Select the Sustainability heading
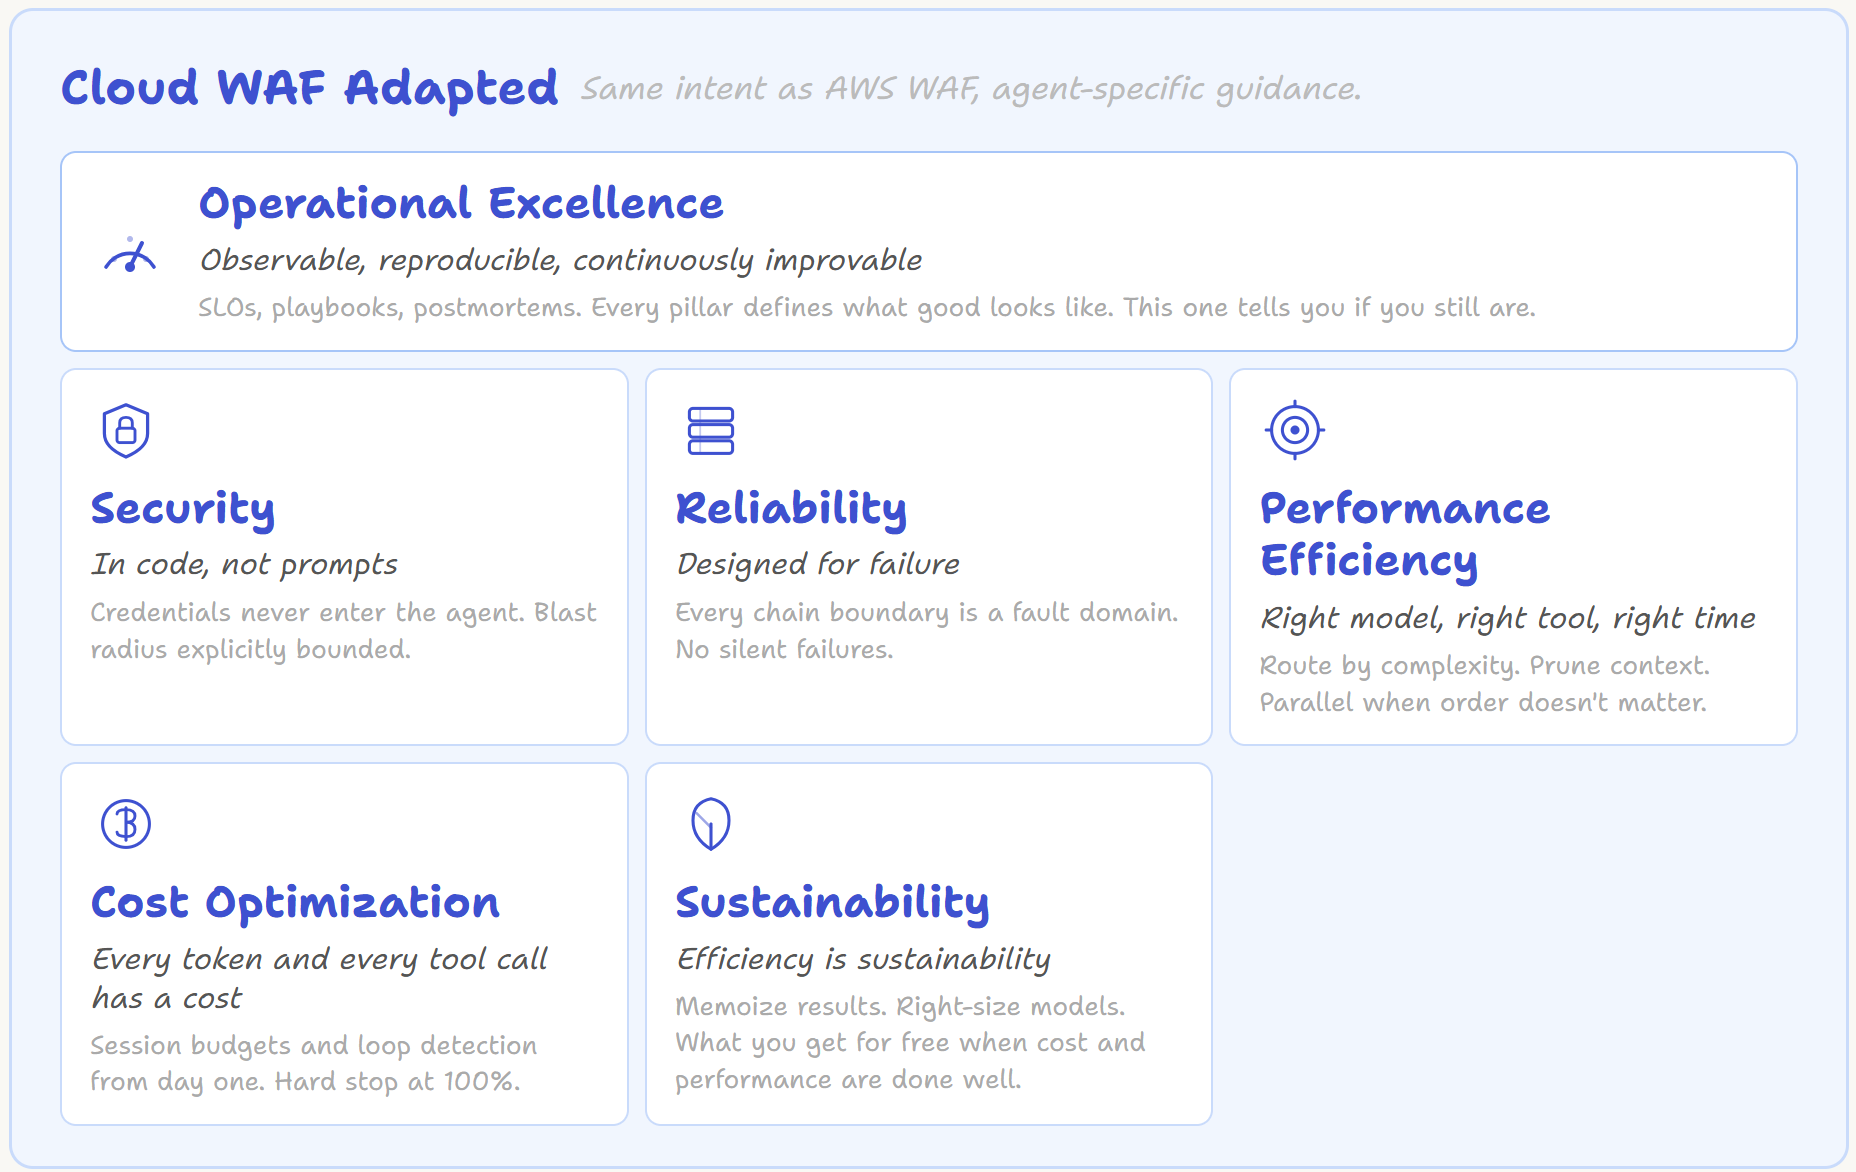 point(832,903)
